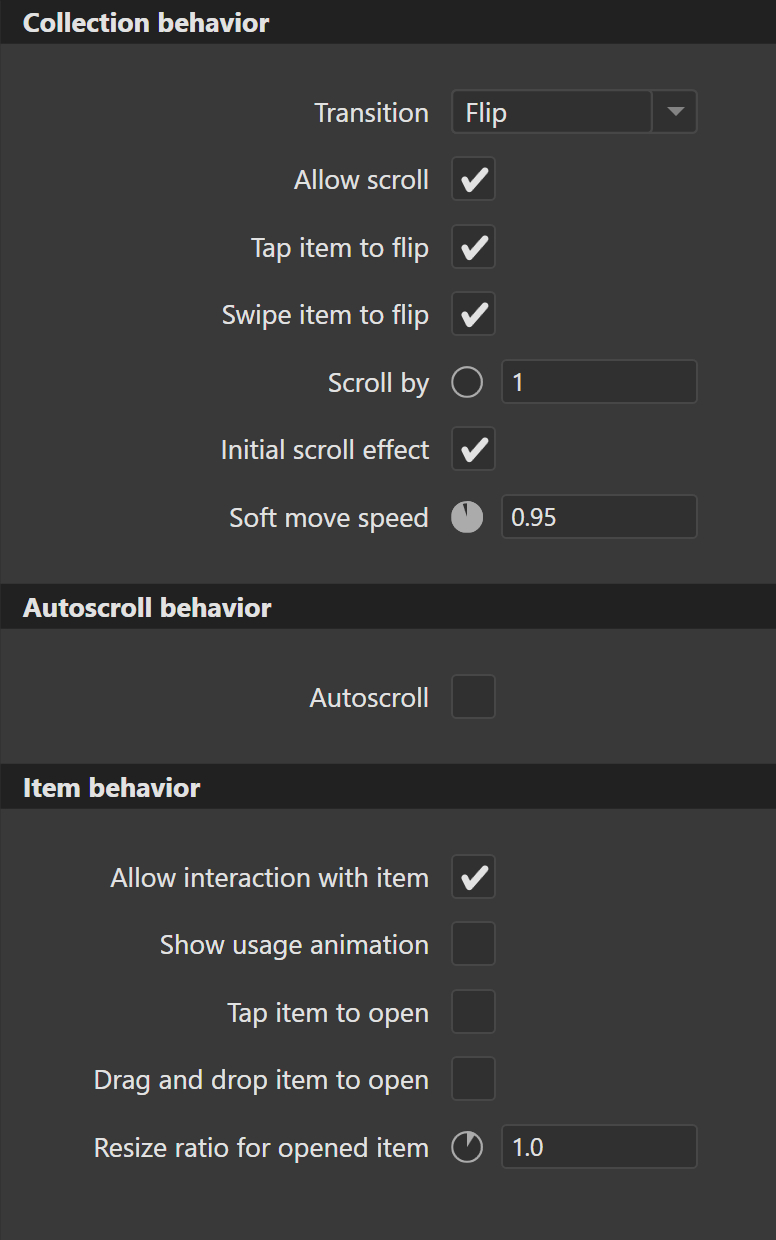Screen dimensions: 776x1240
Task: Enable the Autoscroll checkbox
Action: point(473,697)
